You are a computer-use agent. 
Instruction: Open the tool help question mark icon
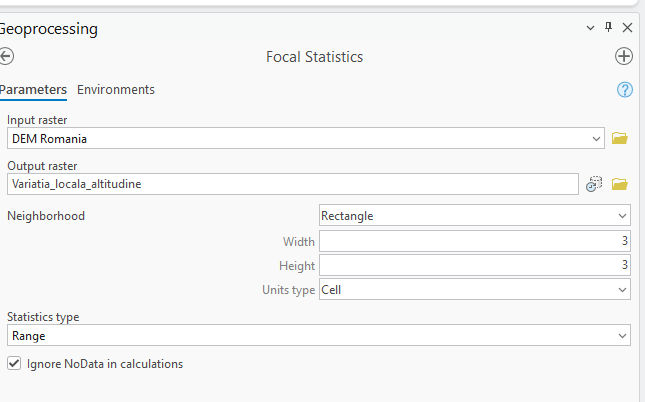[x=625, y=90]
